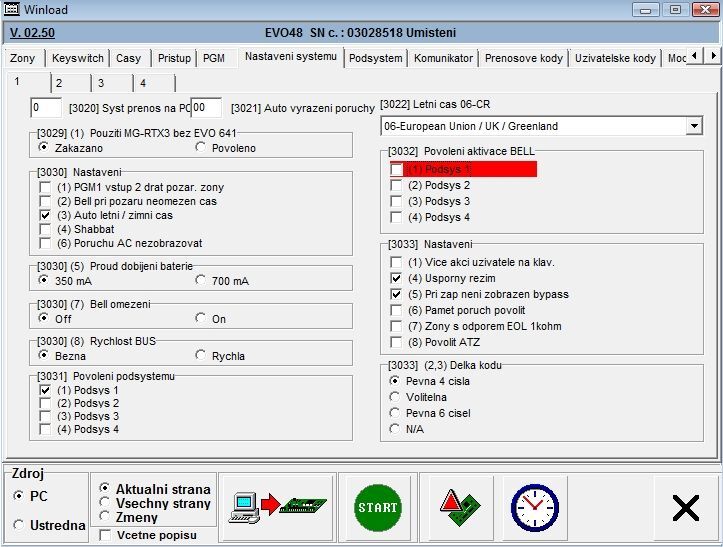Click the V. 02.50 version label

[32, 32]
